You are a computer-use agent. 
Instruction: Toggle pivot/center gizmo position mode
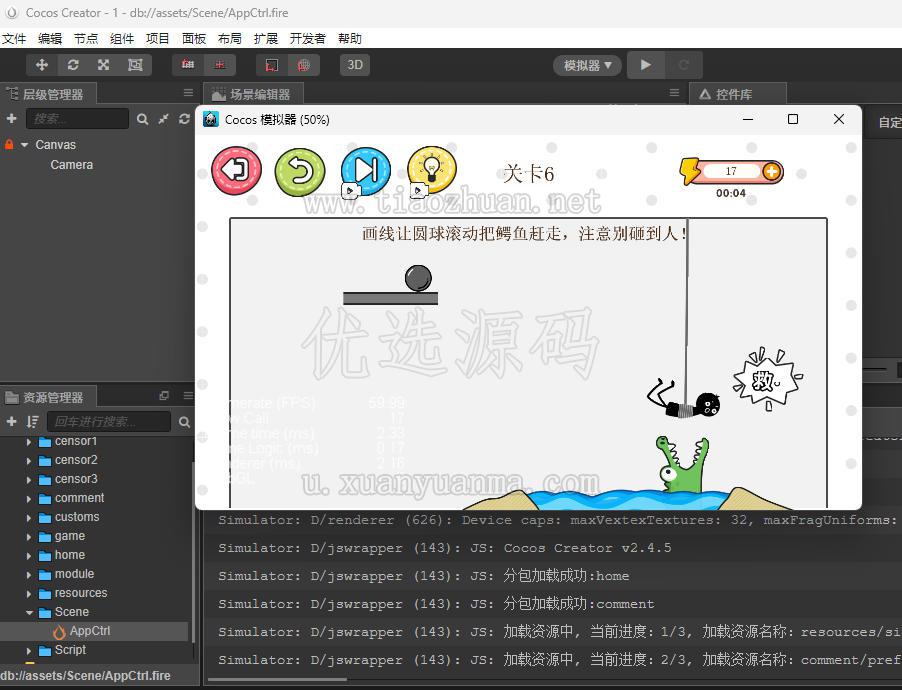coord(188,65)
